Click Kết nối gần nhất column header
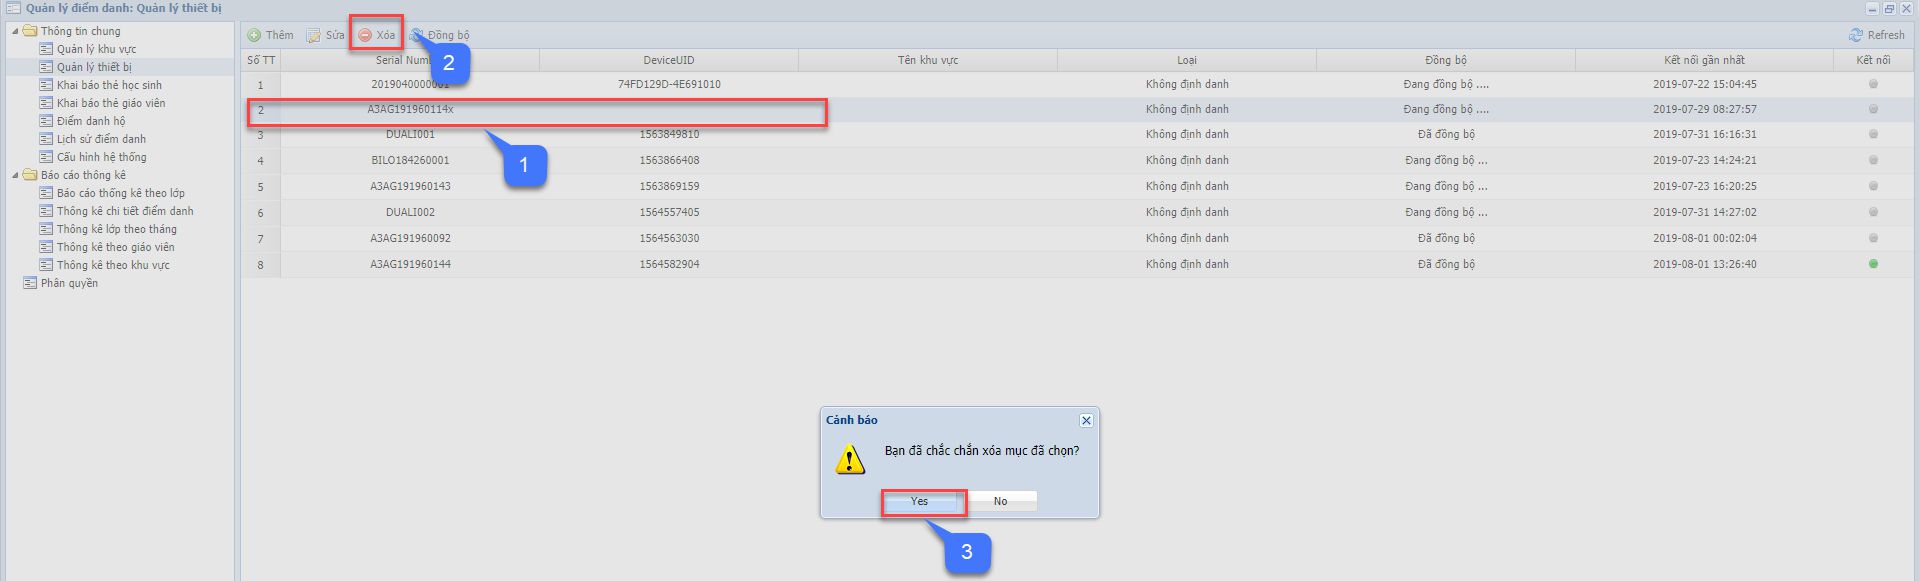1919x581 pixels. [x=1704, y=60]
